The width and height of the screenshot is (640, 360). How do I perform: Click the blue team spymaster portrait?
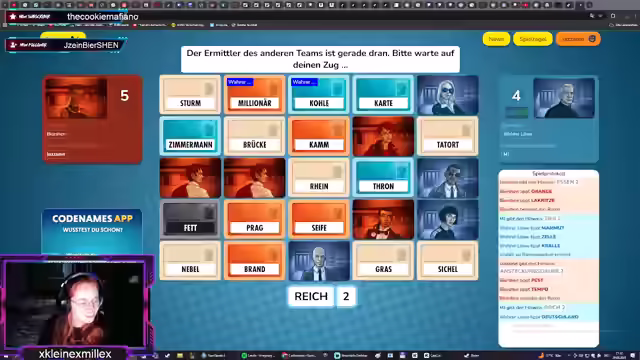[x=564, y=98]
